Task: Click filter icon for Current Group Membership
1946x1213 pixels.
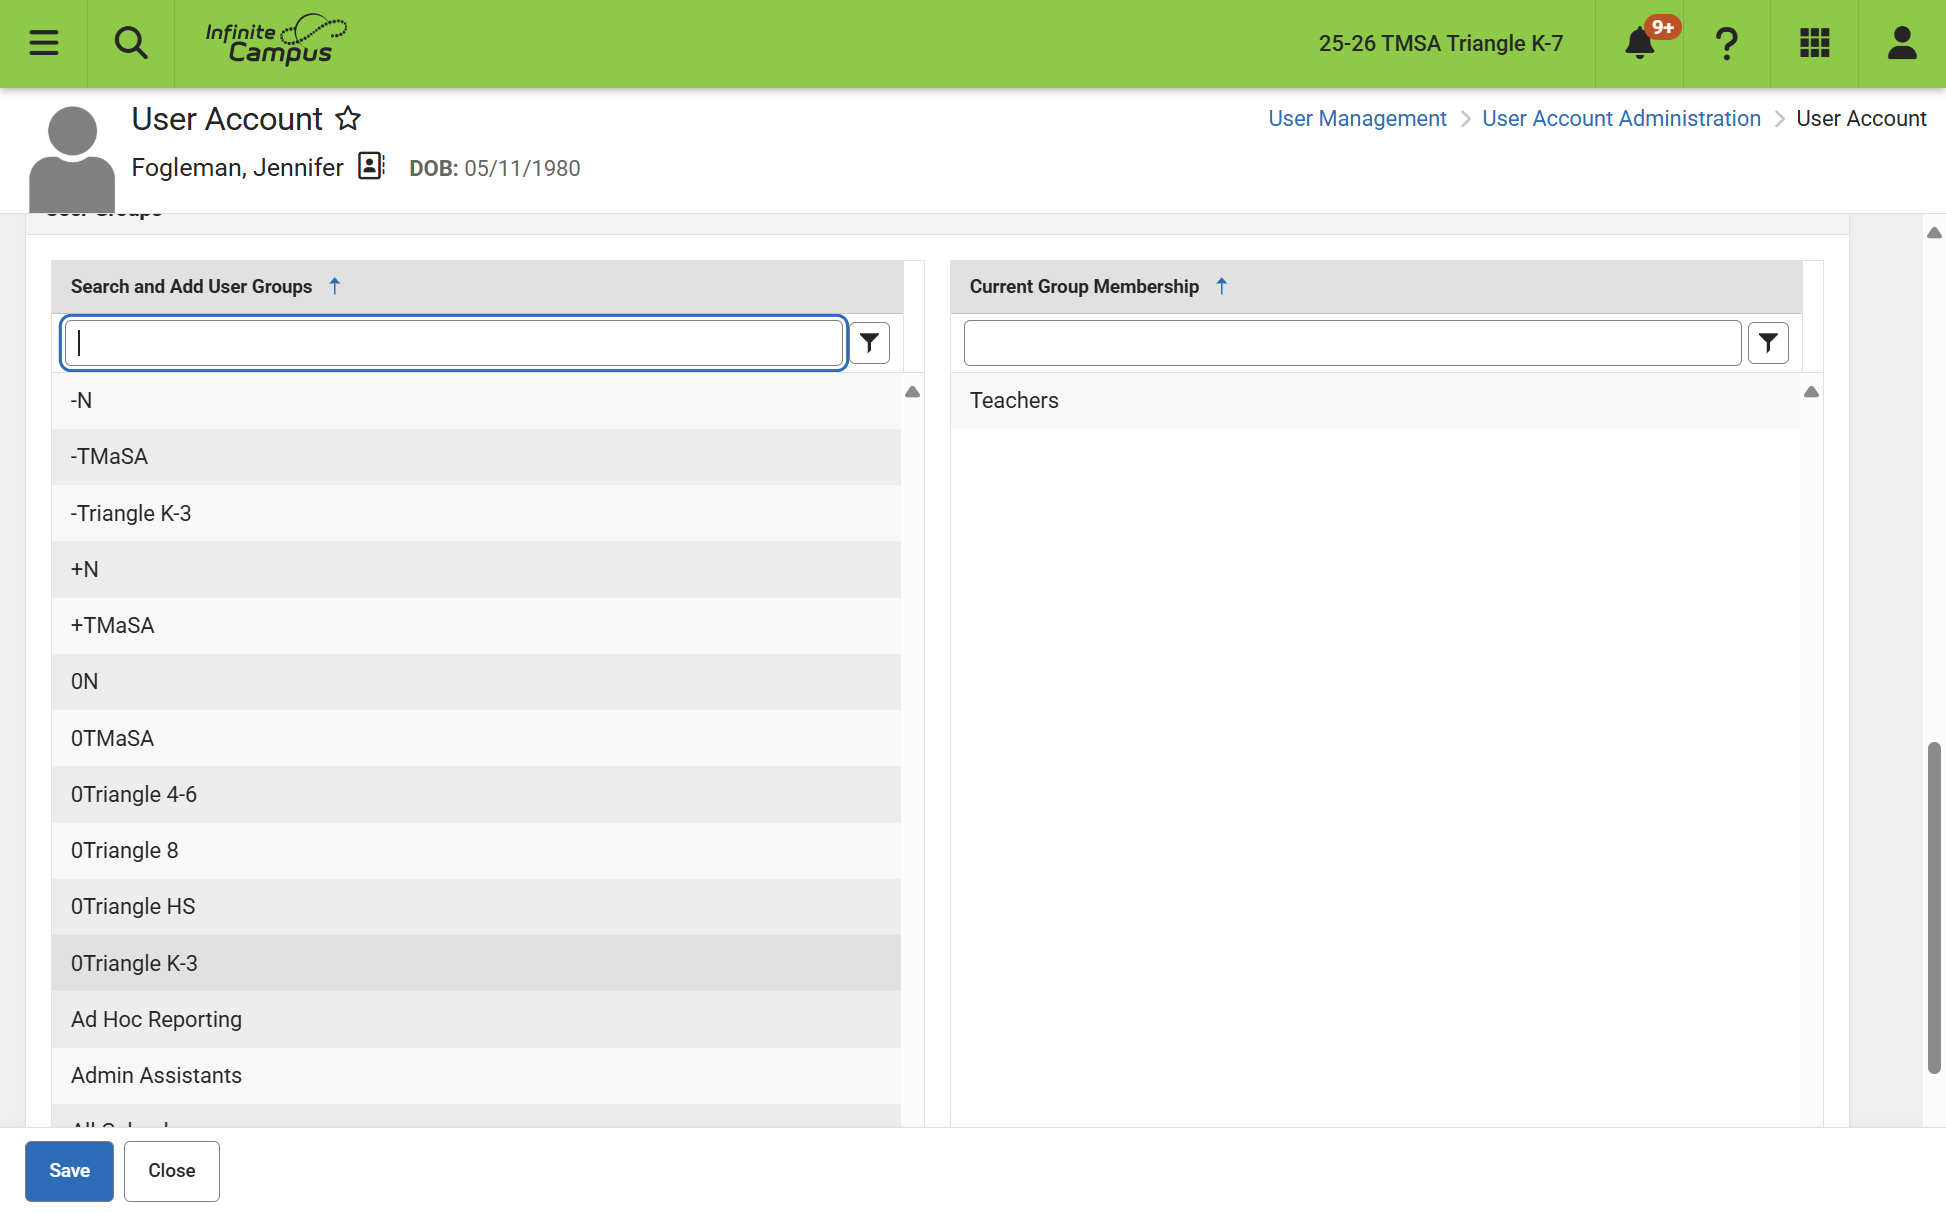Action: click(x=1769, y=343)
